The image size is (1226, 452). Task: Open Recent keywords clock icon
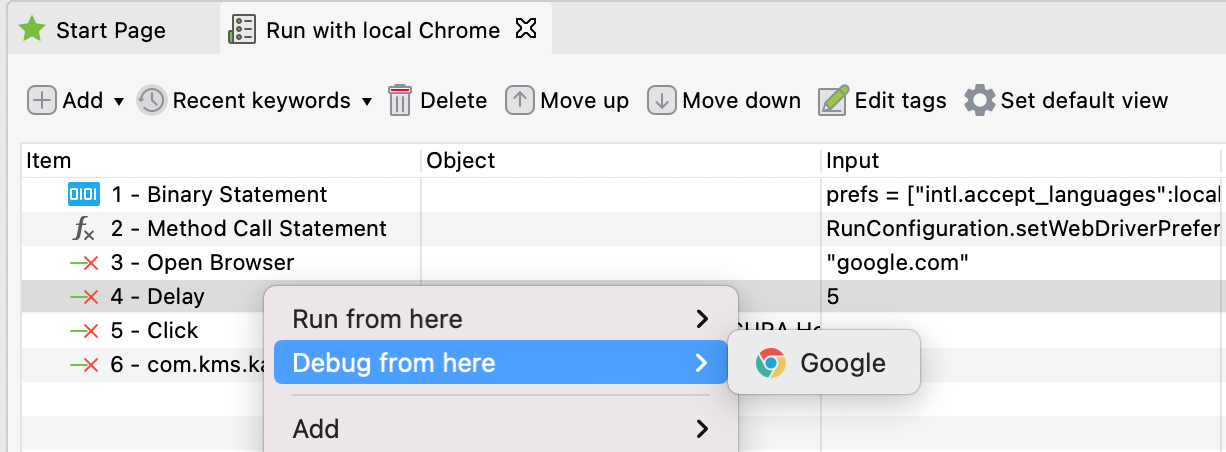(151, 100)
